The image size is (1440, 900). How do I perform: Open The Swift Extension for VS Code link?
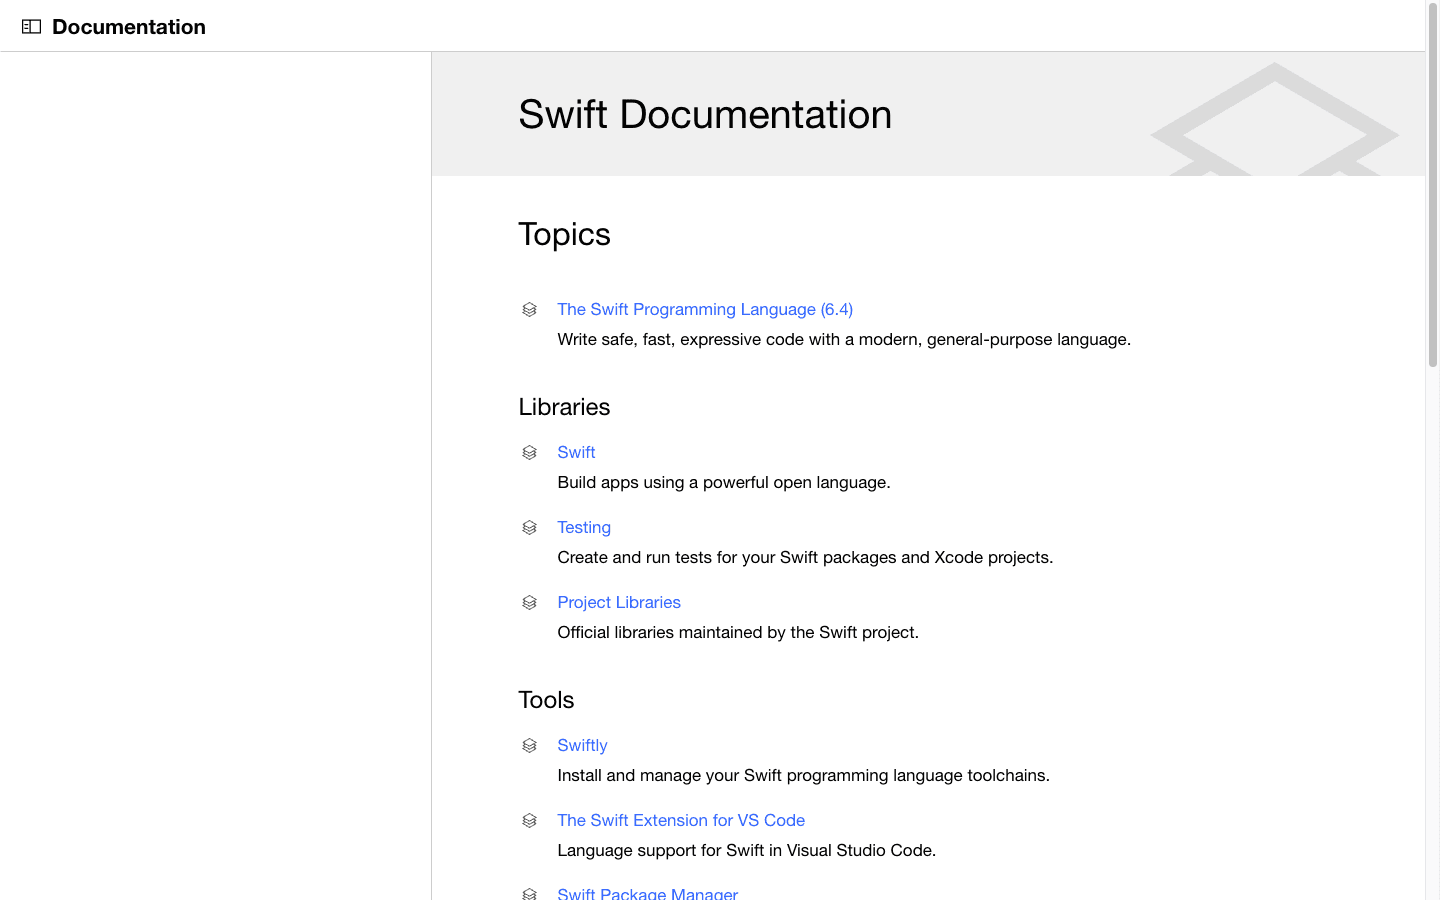681,820
